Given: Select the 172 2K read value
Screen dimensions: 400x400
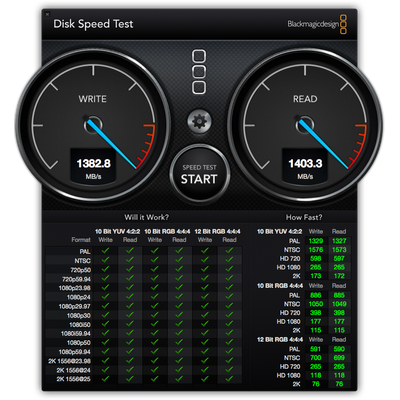Looking at the screenshot, I should pos(339,276).
